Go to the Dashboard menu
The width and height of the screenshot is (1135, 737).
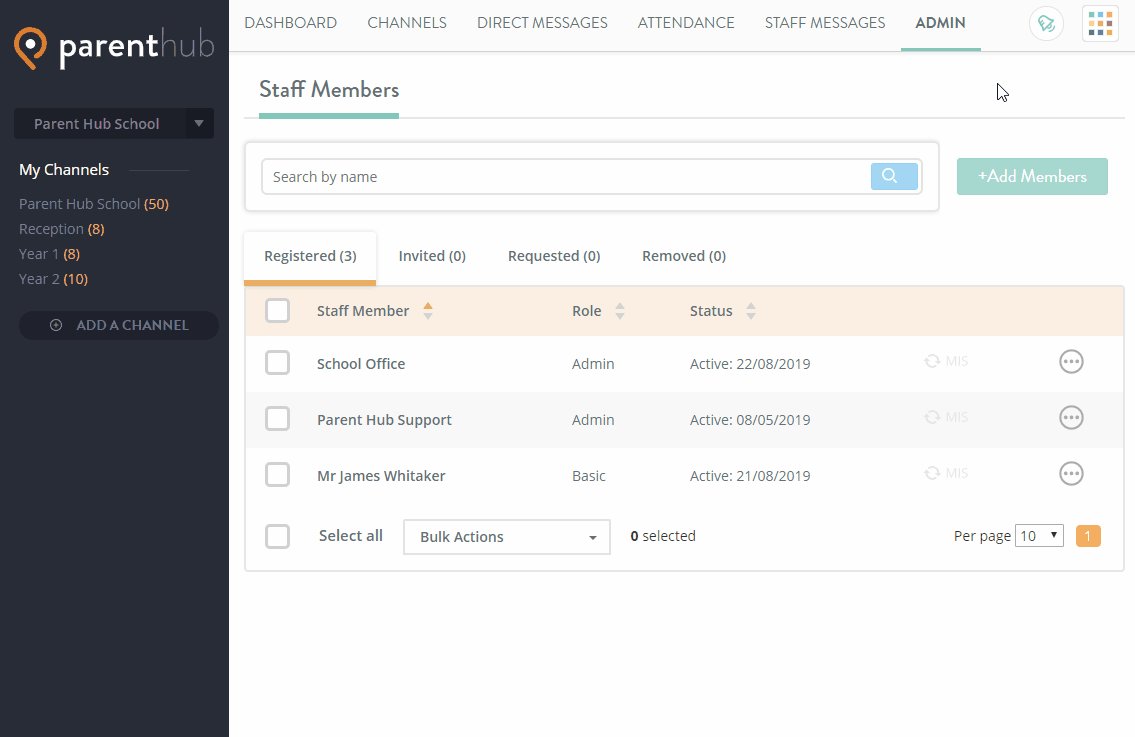(290, 23)
